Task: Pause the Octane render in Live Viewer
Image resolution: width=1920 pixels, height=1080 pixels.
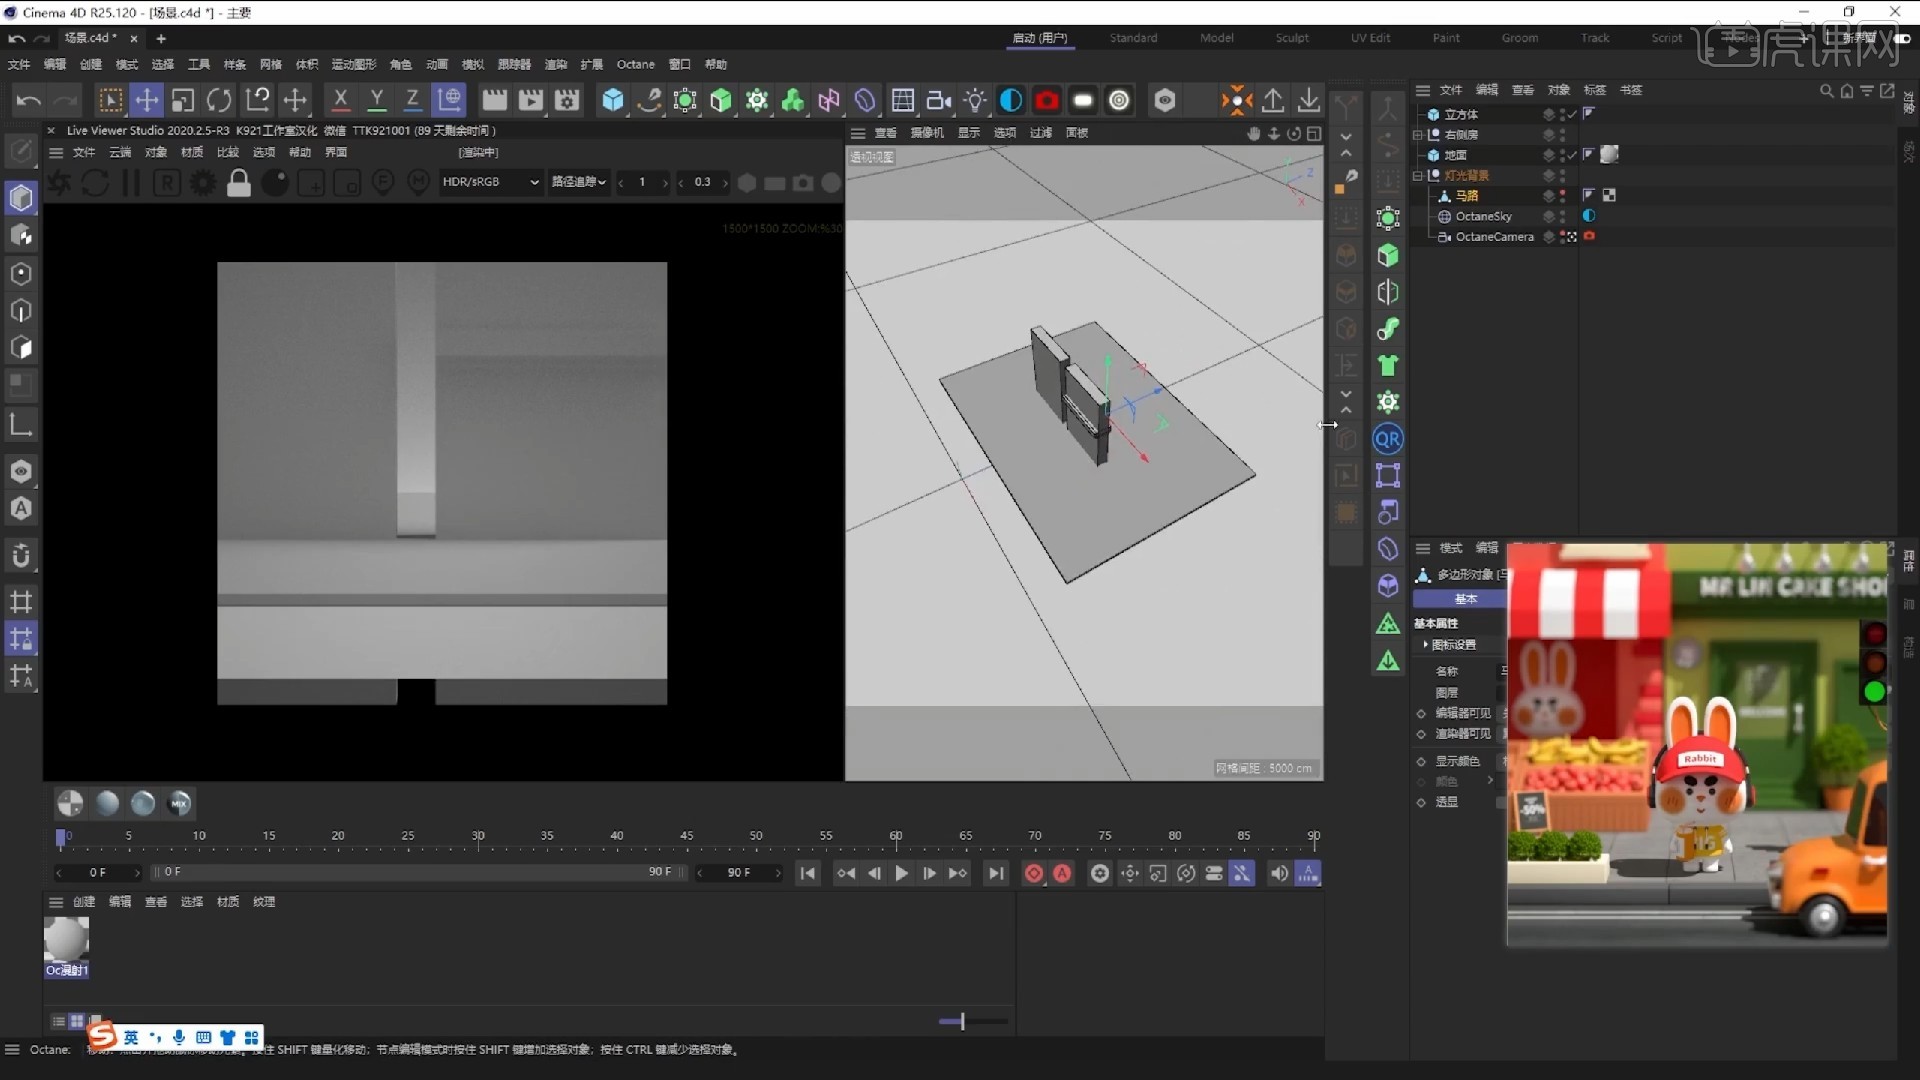Action: [130, 181]
